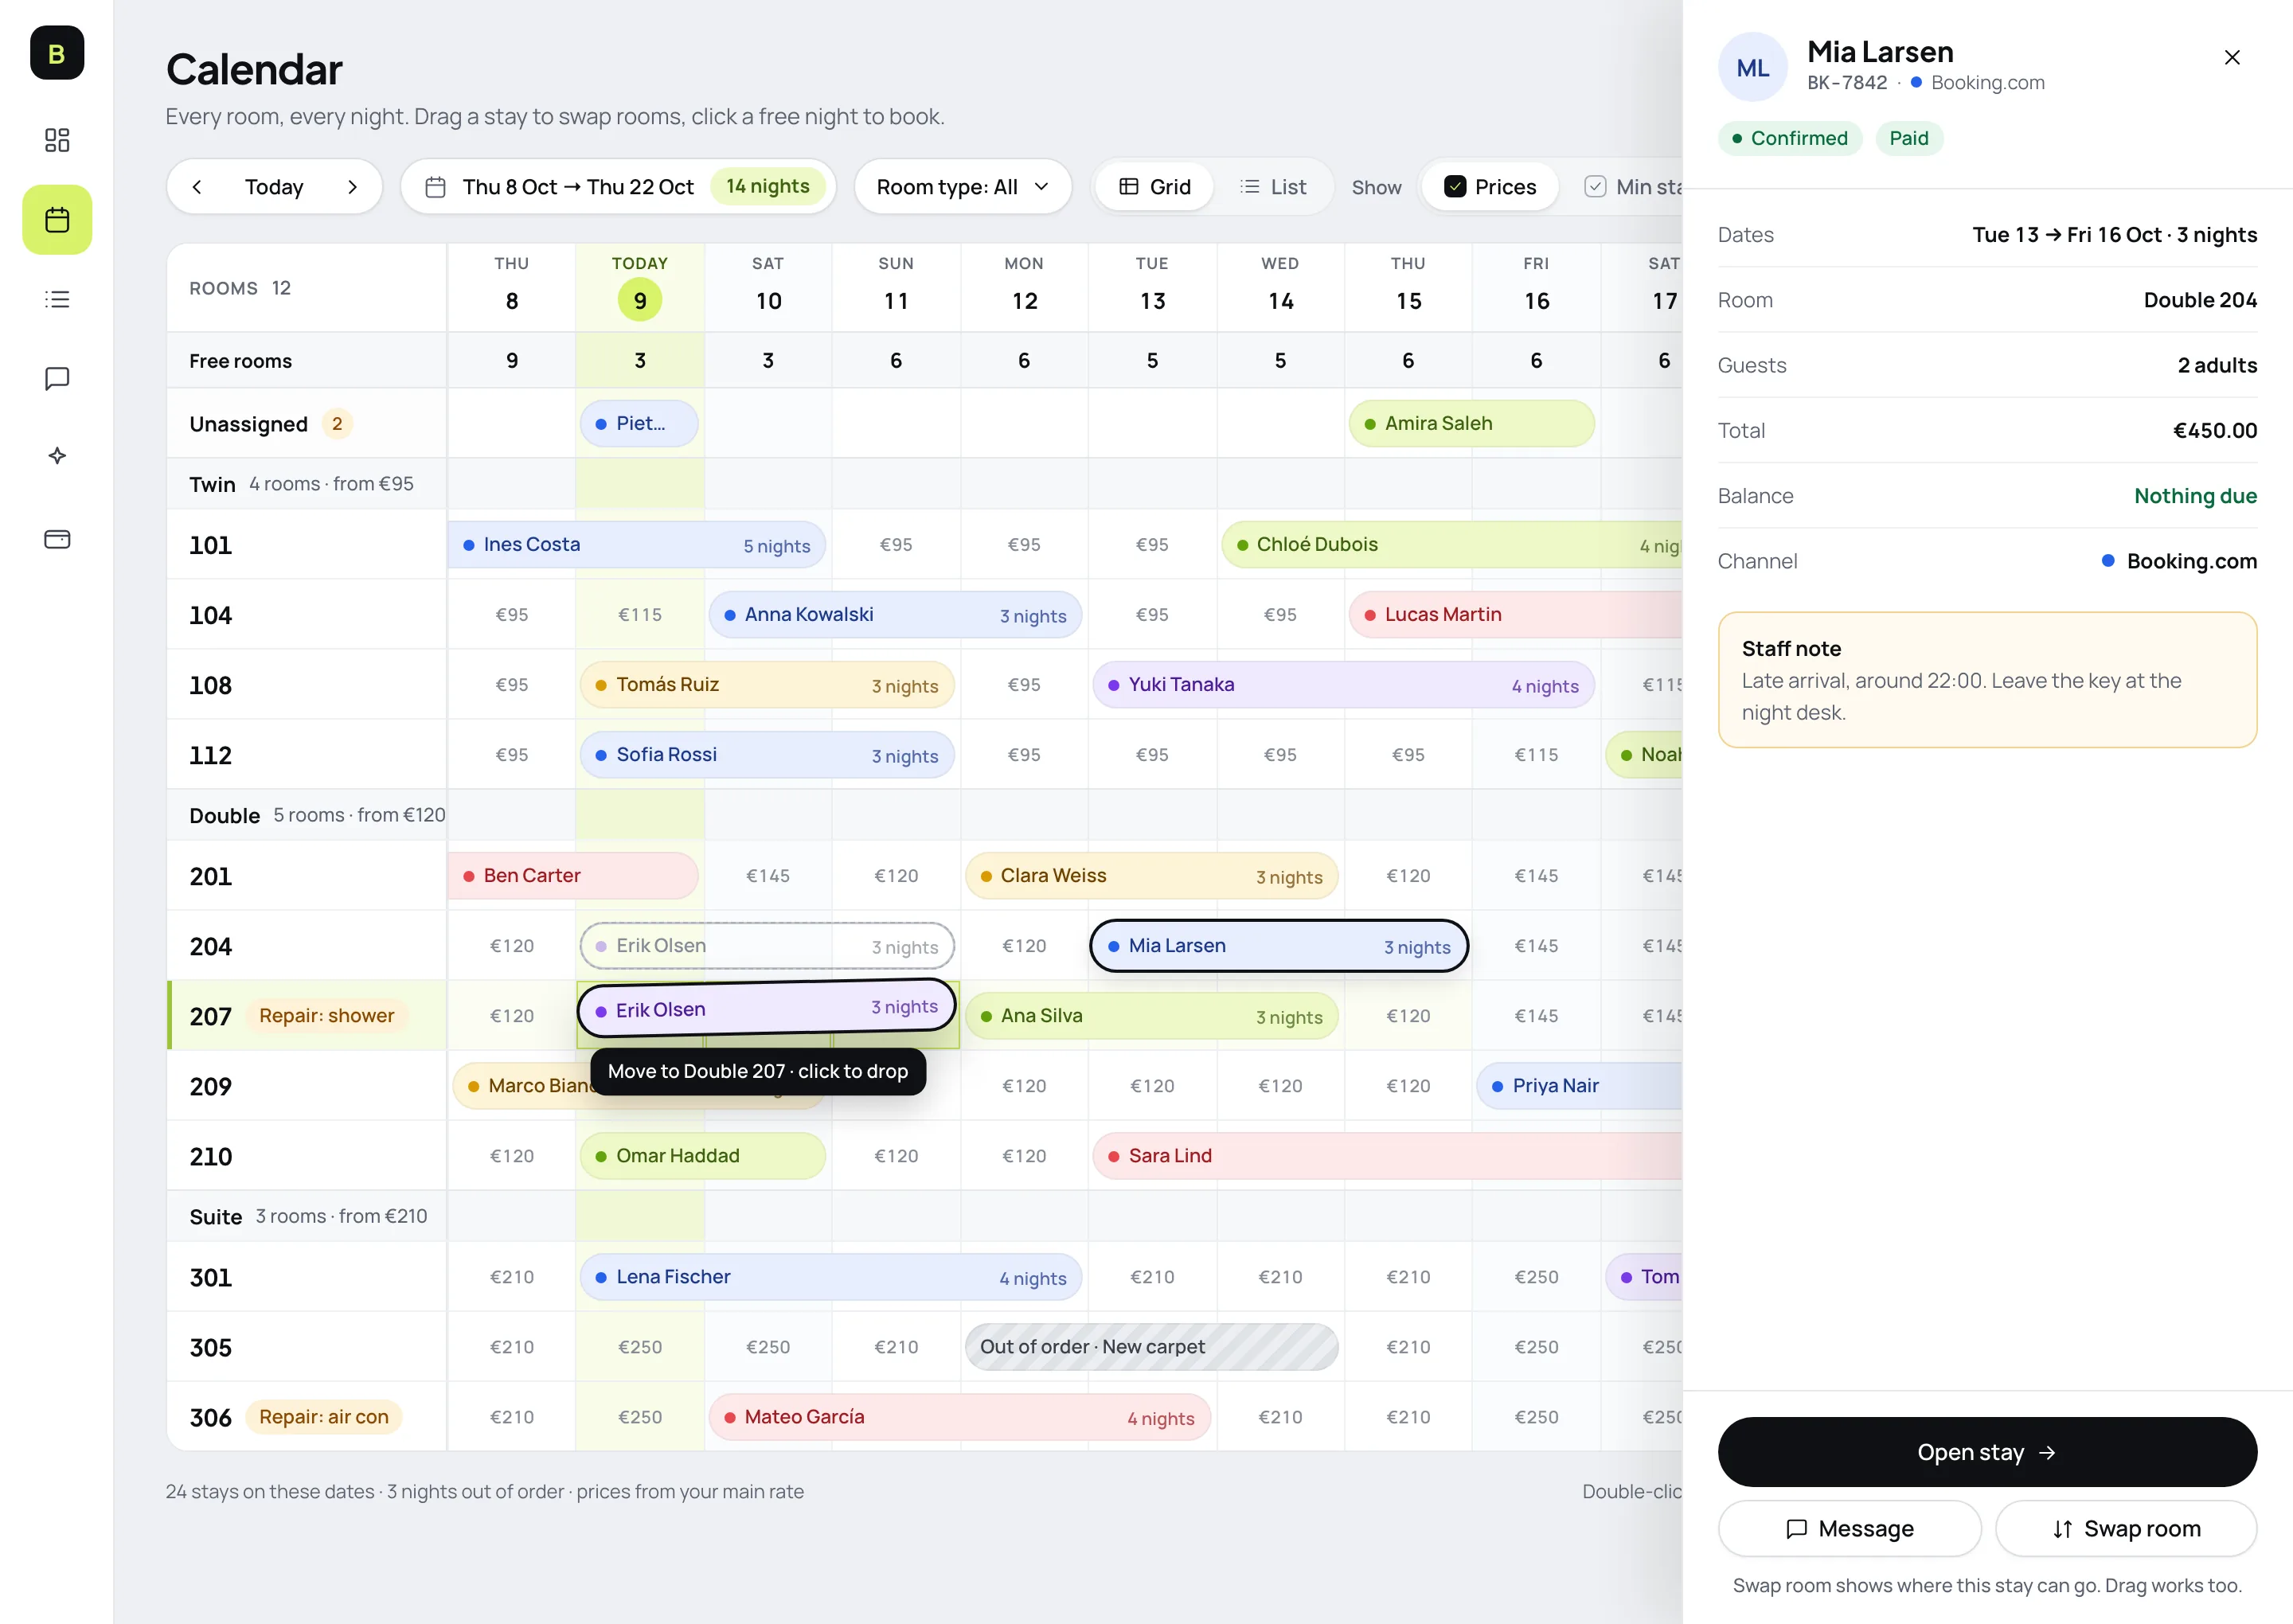Close the Mia Larsen panel
This screenshot has width=2293, height=1624.
[x=2232, y=58]
